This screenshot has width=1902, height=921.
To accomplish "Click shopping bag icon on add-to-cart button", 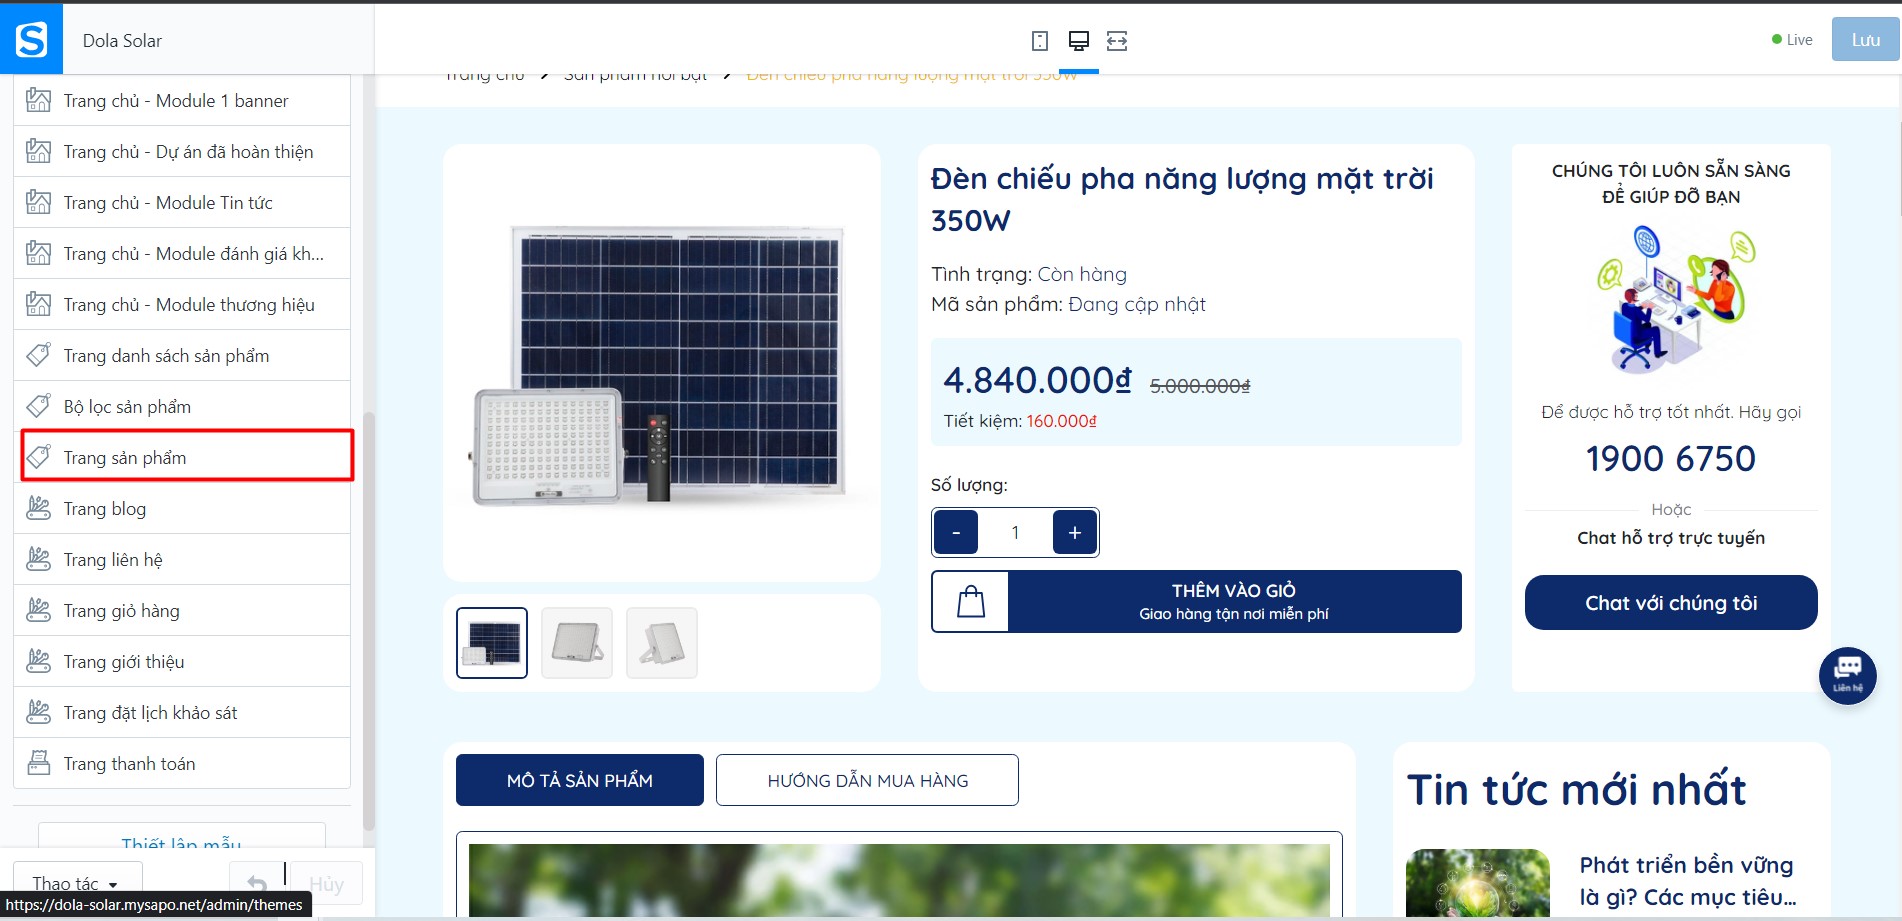I will [971, 601].
